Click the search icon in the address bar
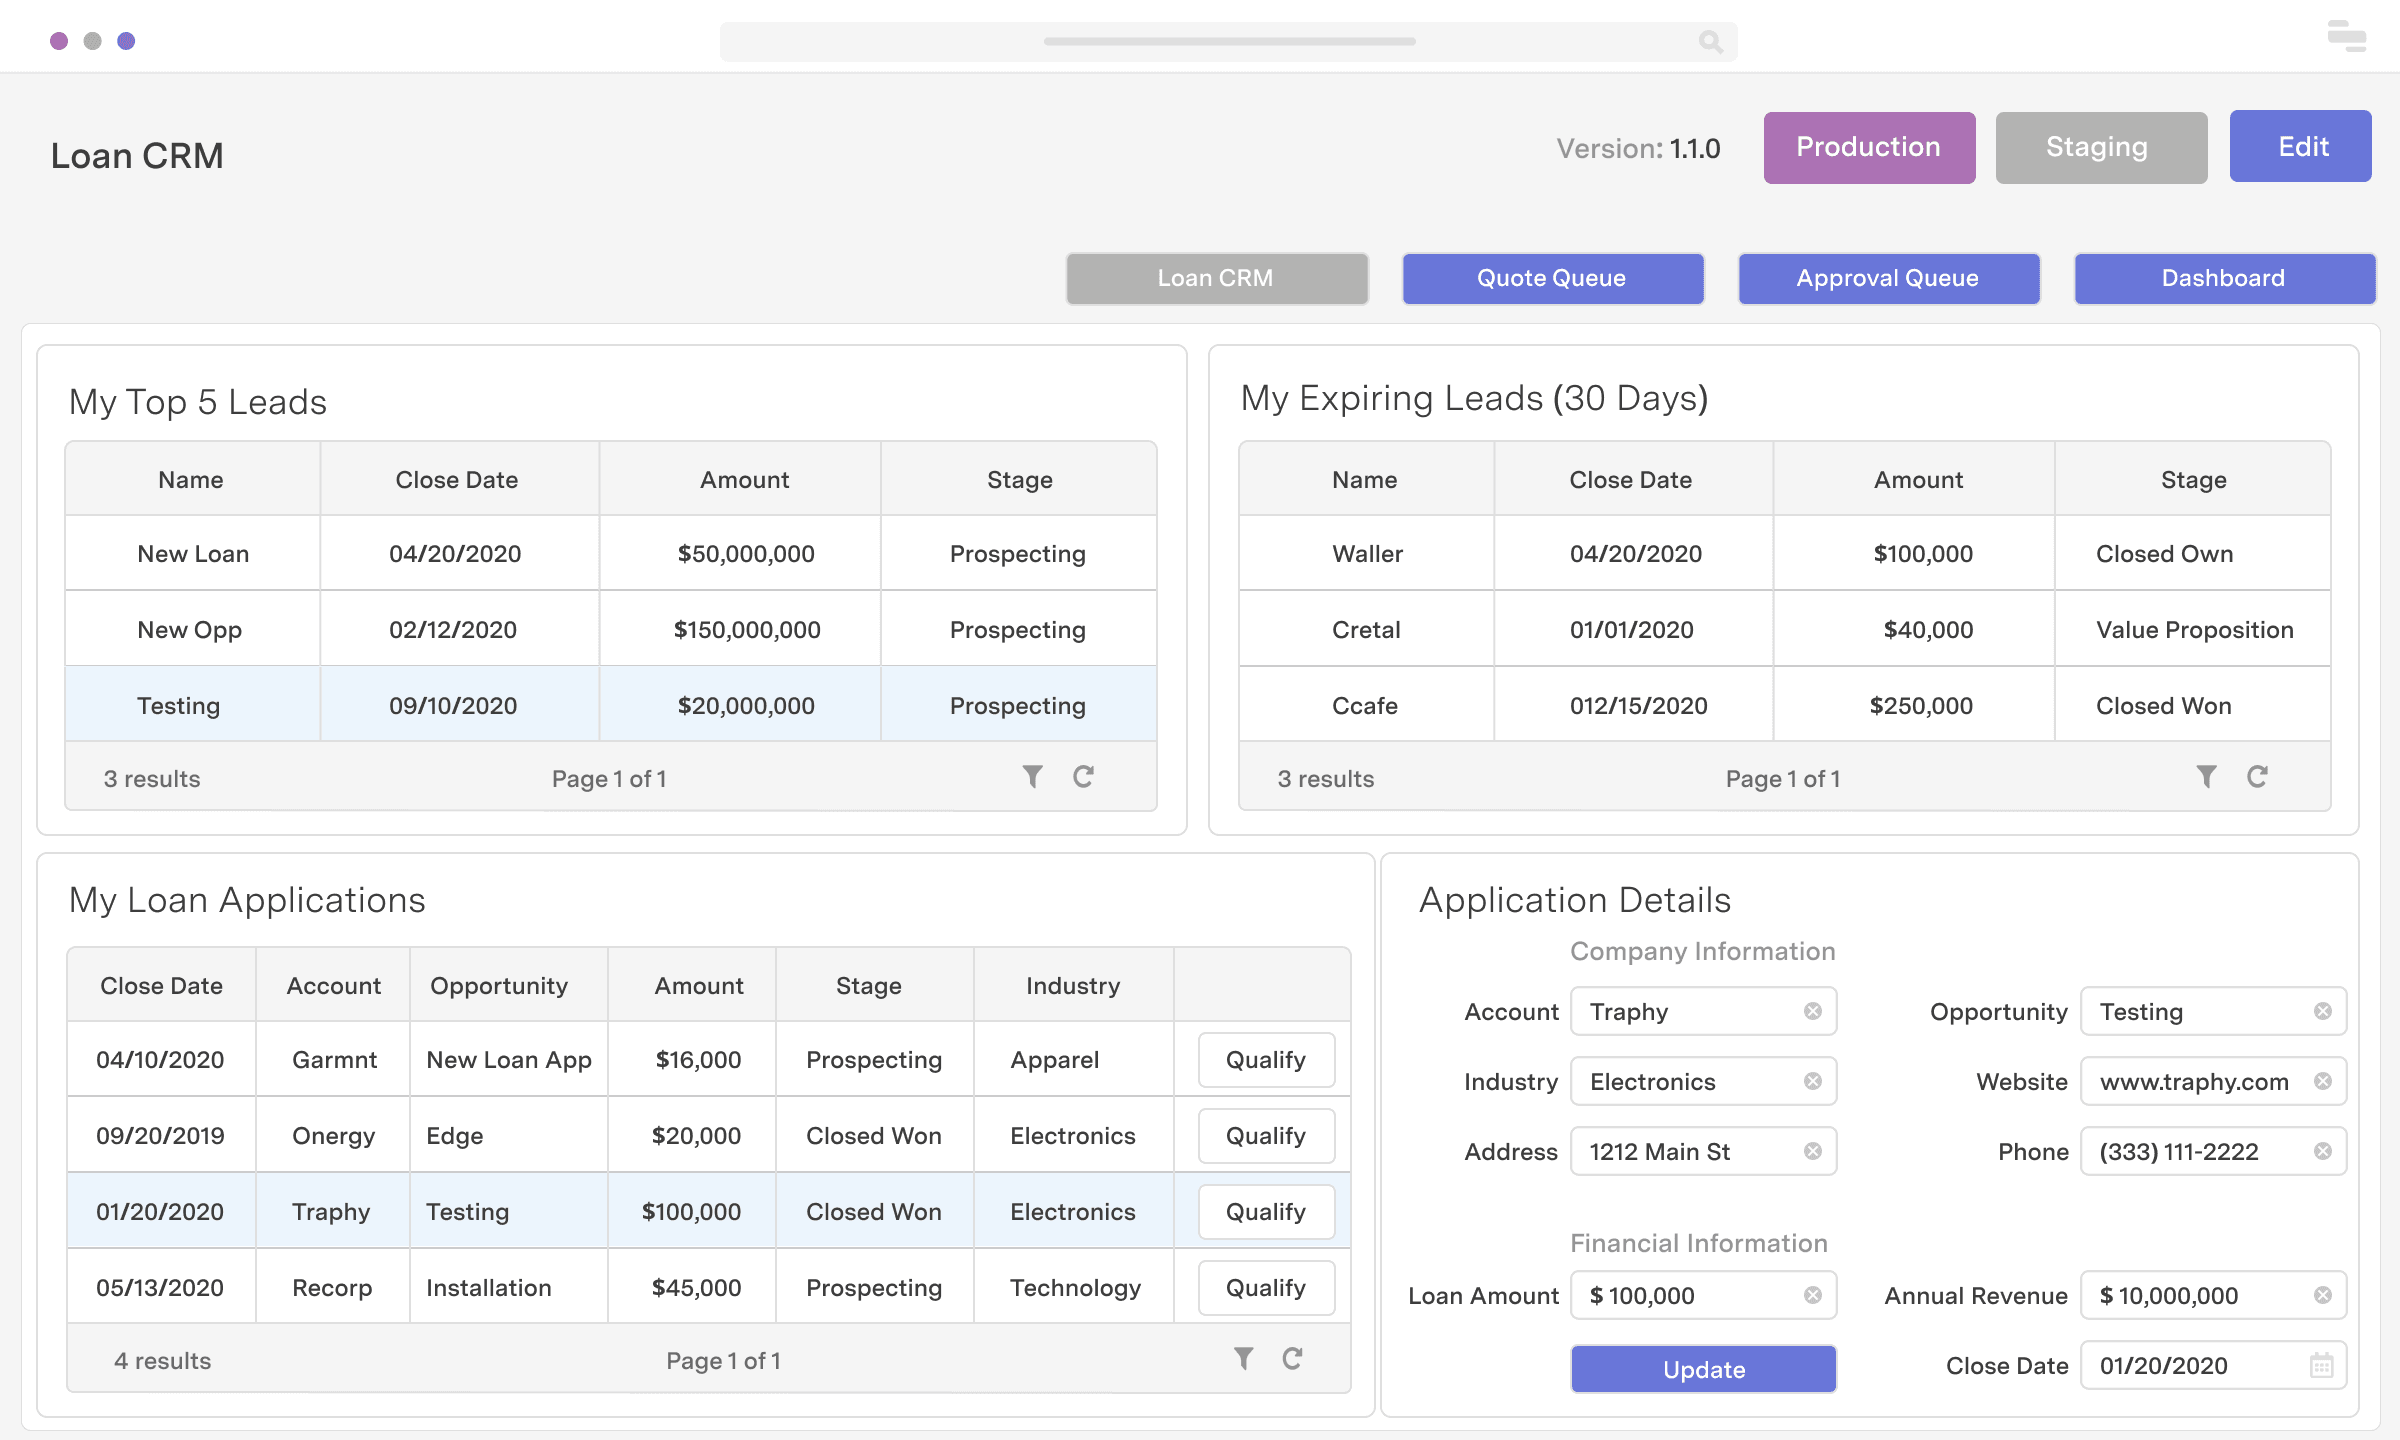This screenshot has width=2400, height=1440. pyautogui.click(x=1709, y=42)
